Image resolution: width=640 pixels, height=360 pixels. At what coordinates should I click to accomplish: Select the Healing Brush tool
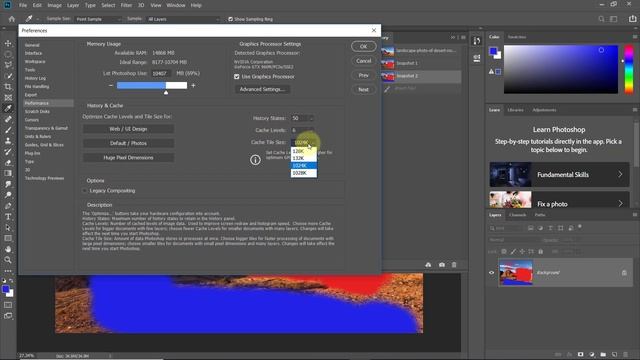8,119
